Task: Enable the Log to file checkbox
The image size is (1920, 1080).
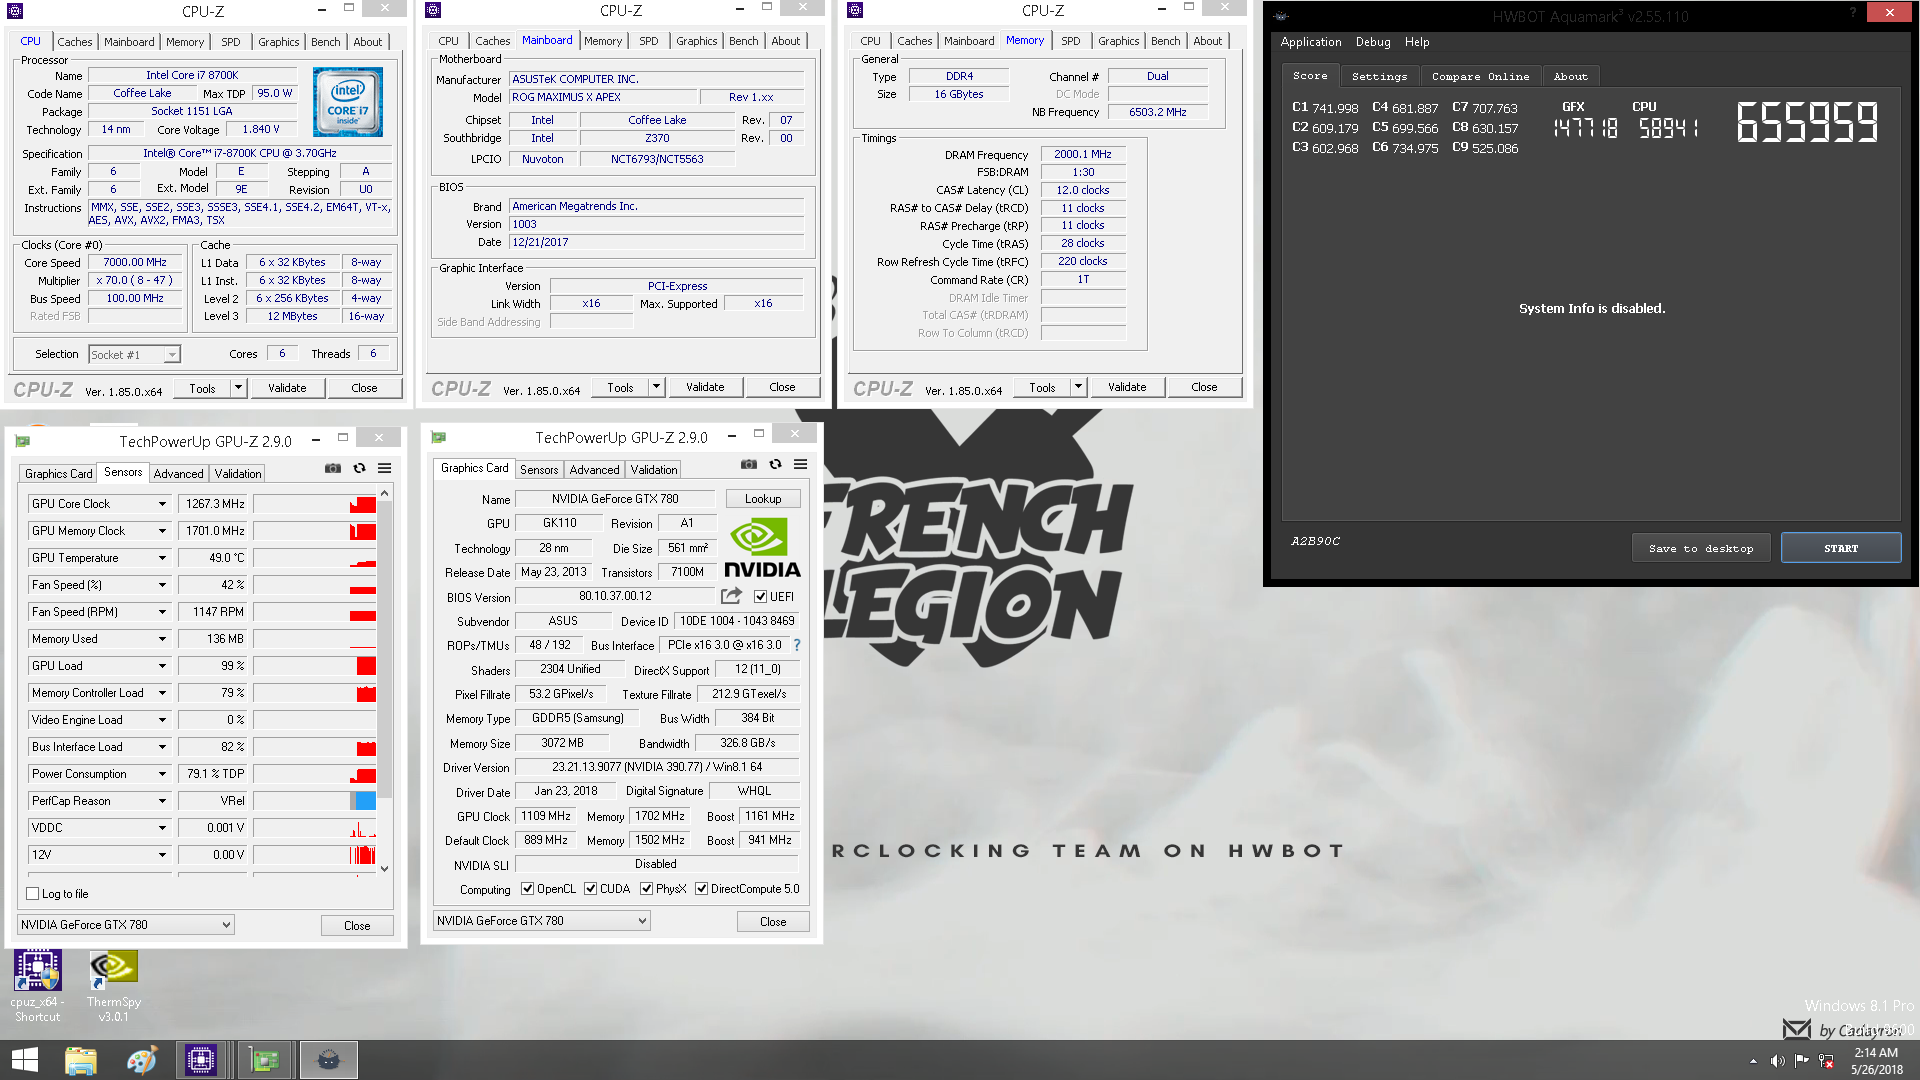Action: click(x=33, y=894)
